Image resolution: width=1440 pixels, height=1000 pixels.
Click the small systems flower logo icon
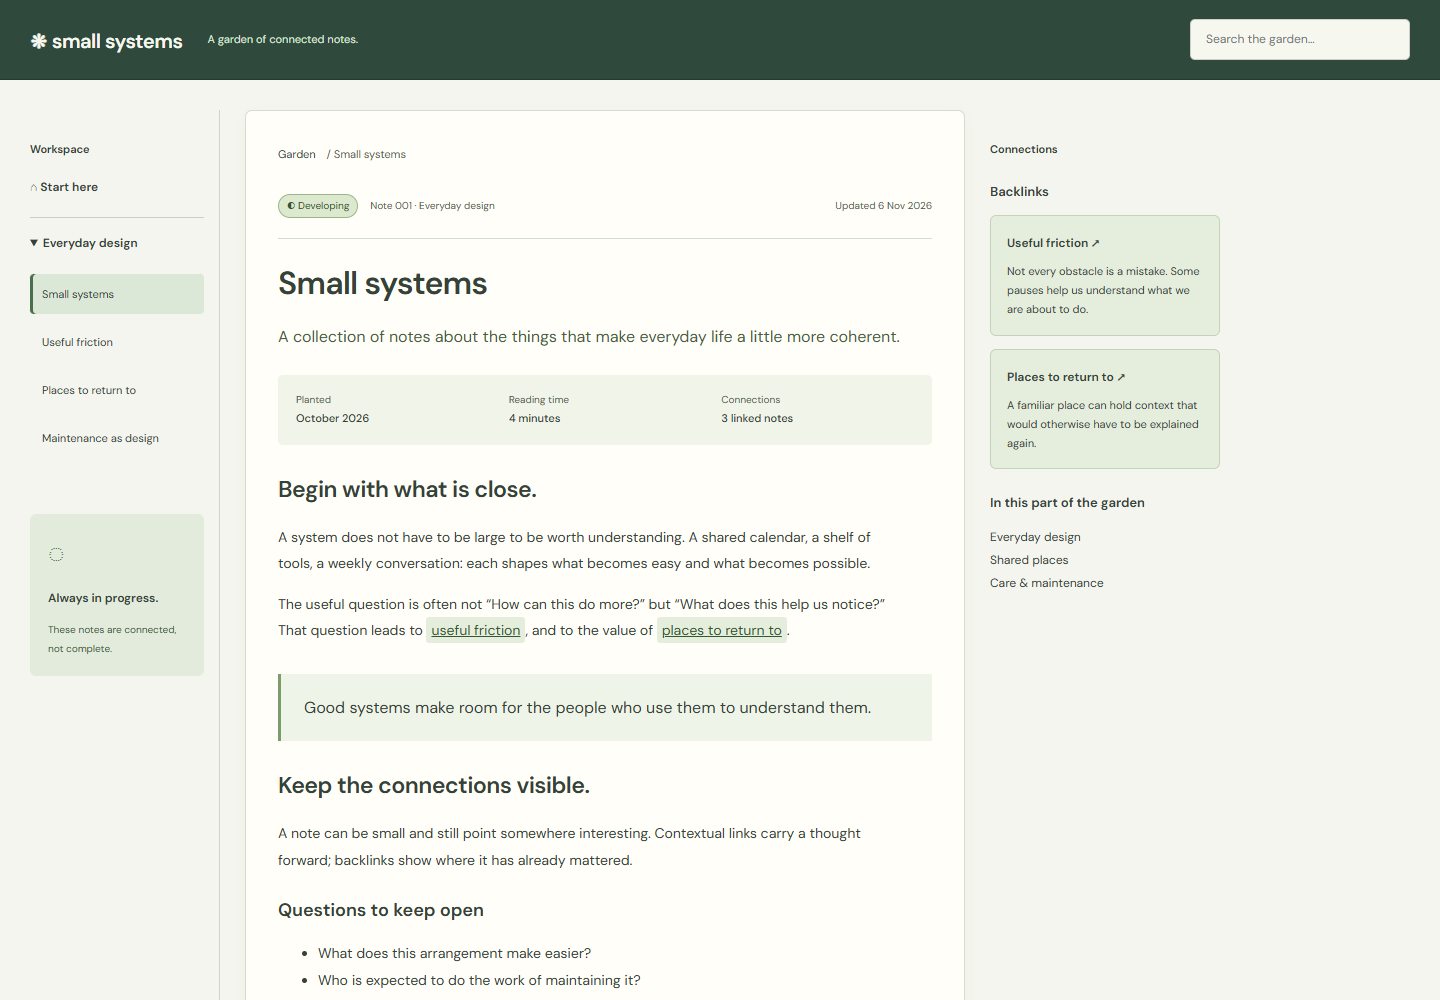39,41
